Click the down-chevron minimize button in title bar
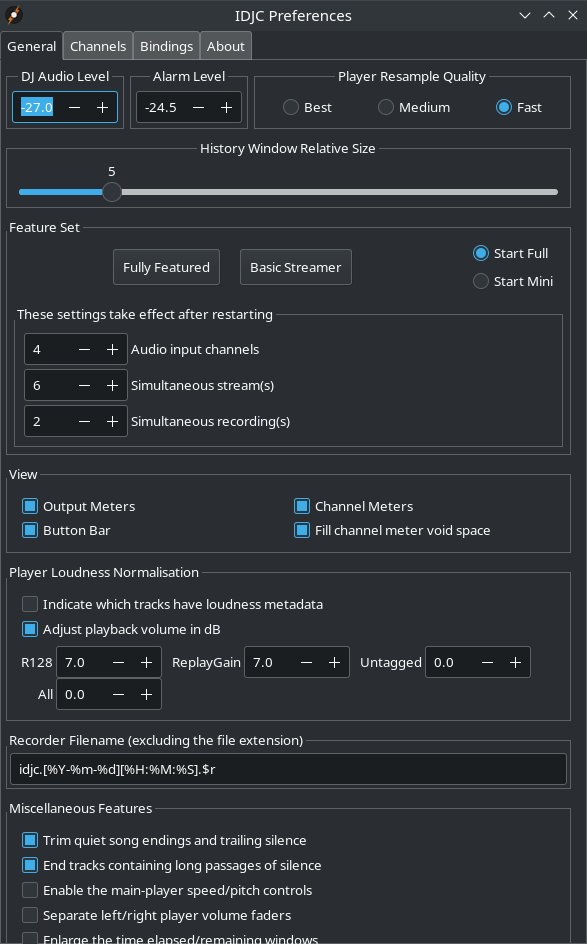Screen dimensions: 587x944 pyautogui.click(x=525, y=15)
